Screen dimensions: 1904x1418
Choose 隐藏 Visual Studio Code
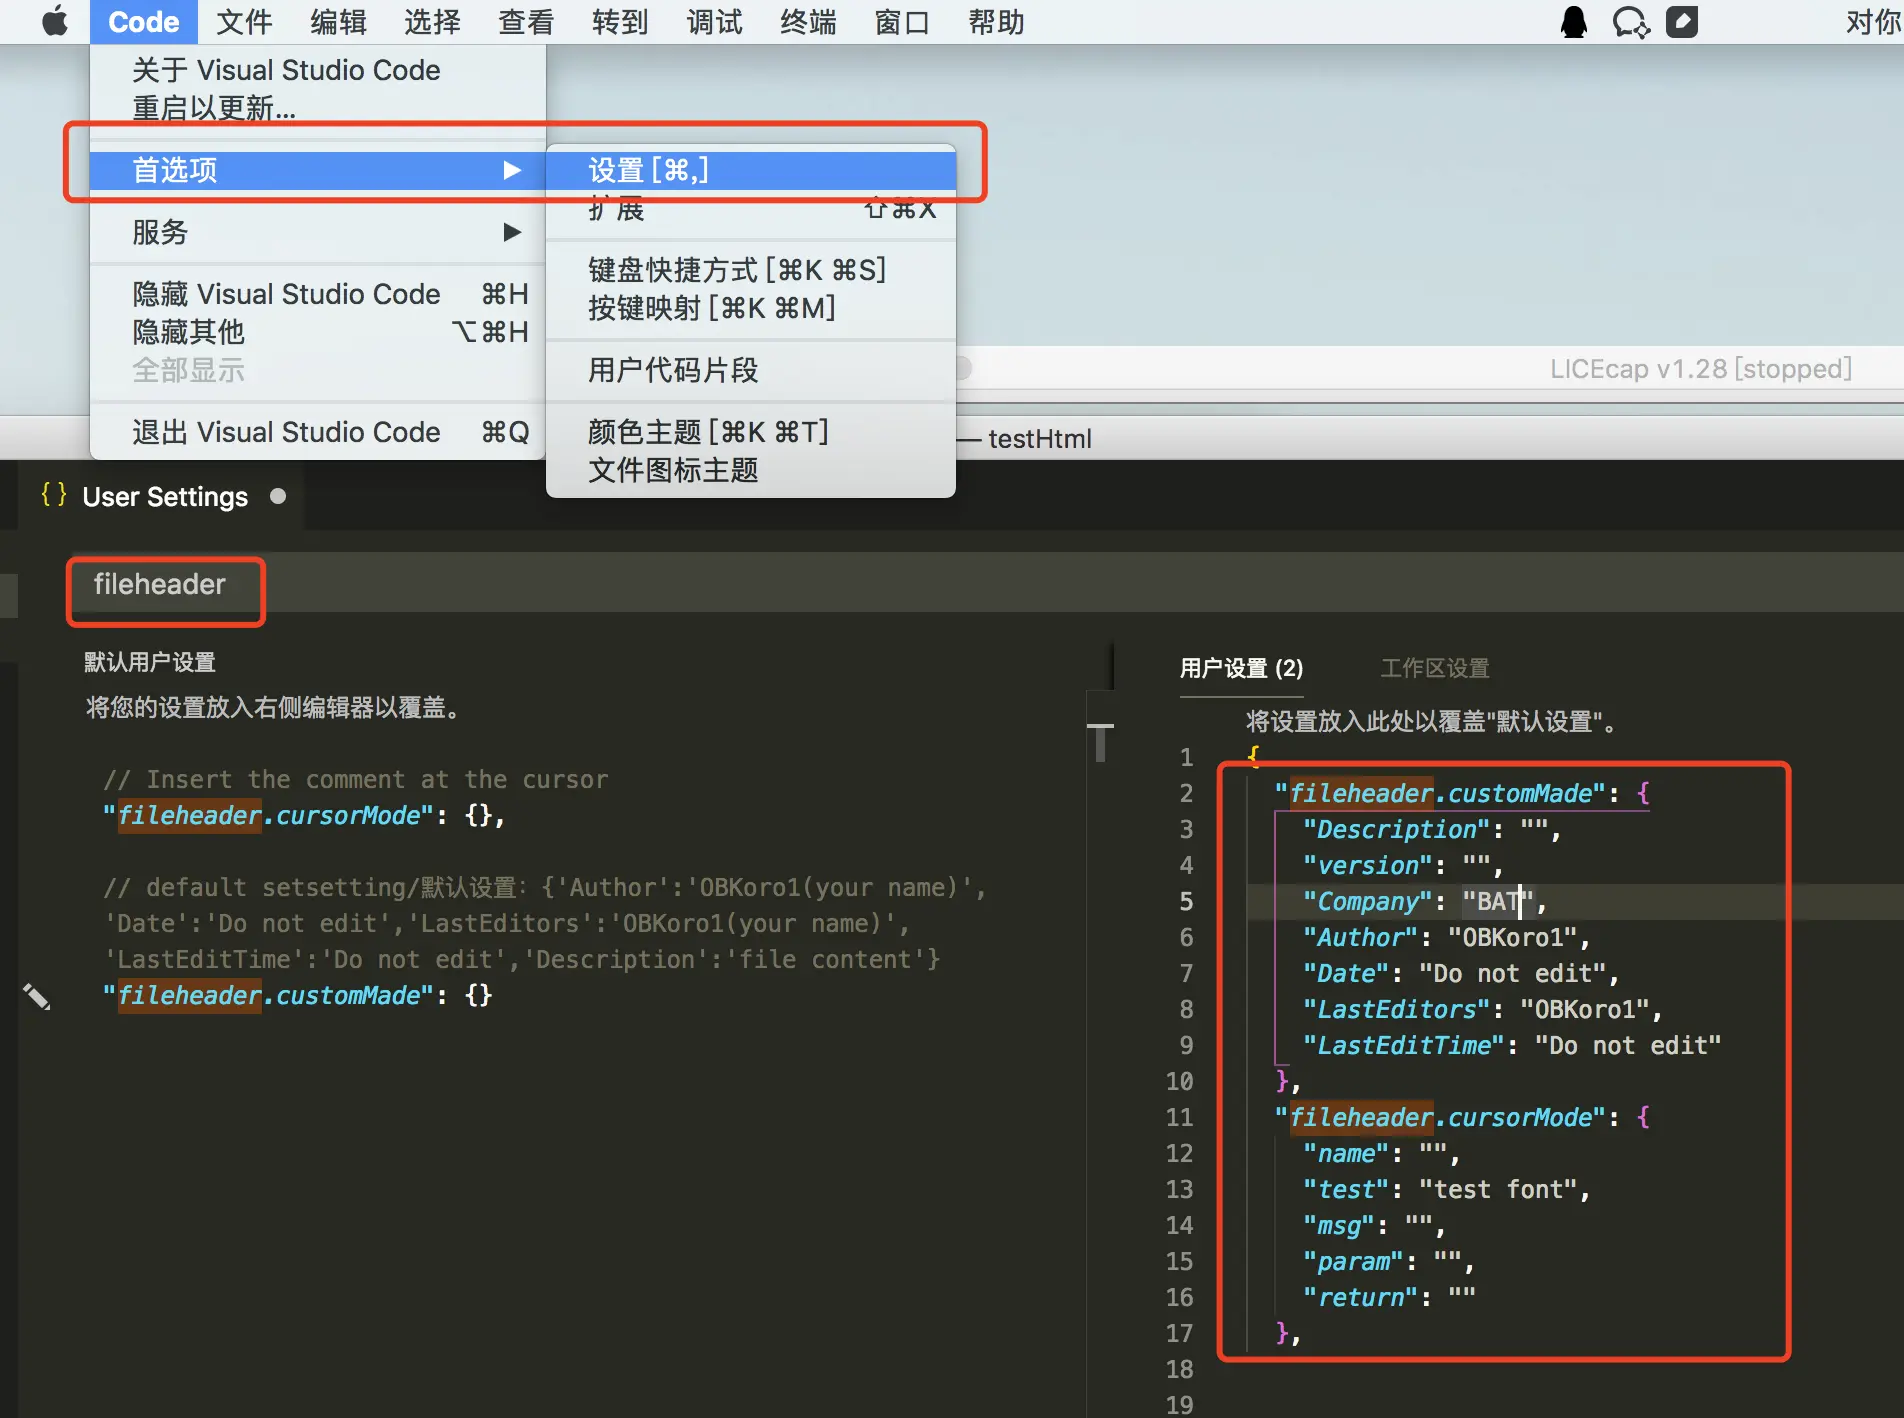[318, 294]
